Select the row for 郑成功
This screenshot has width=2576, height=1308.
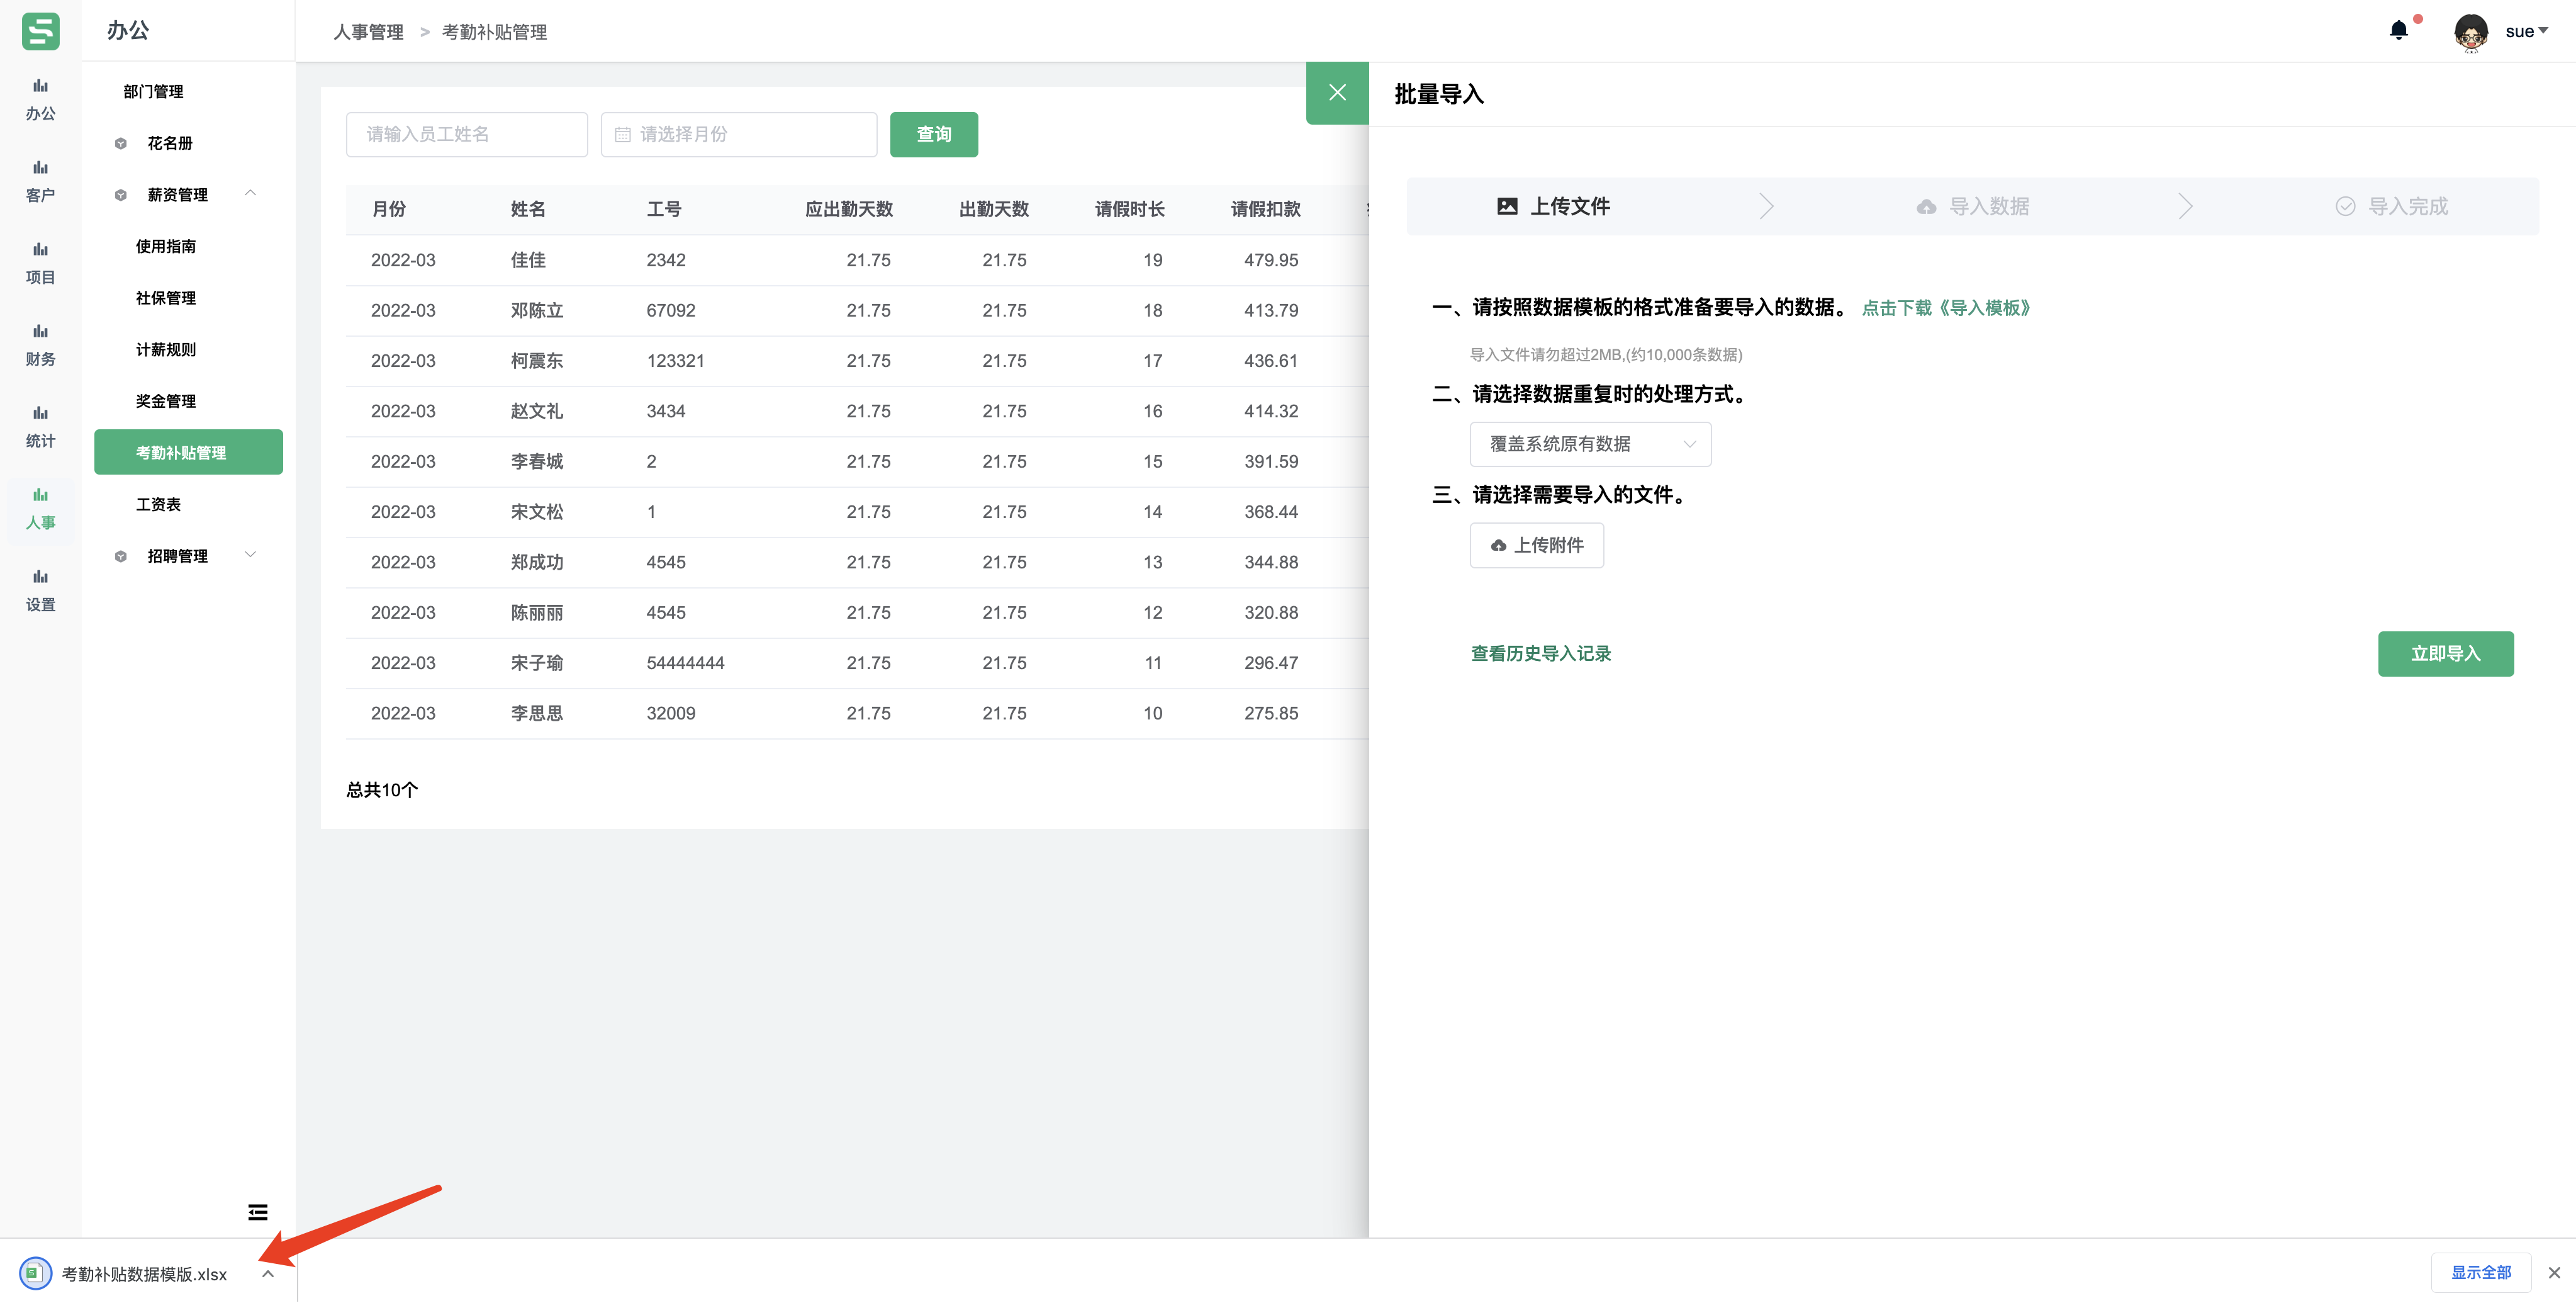click(857, 562)
